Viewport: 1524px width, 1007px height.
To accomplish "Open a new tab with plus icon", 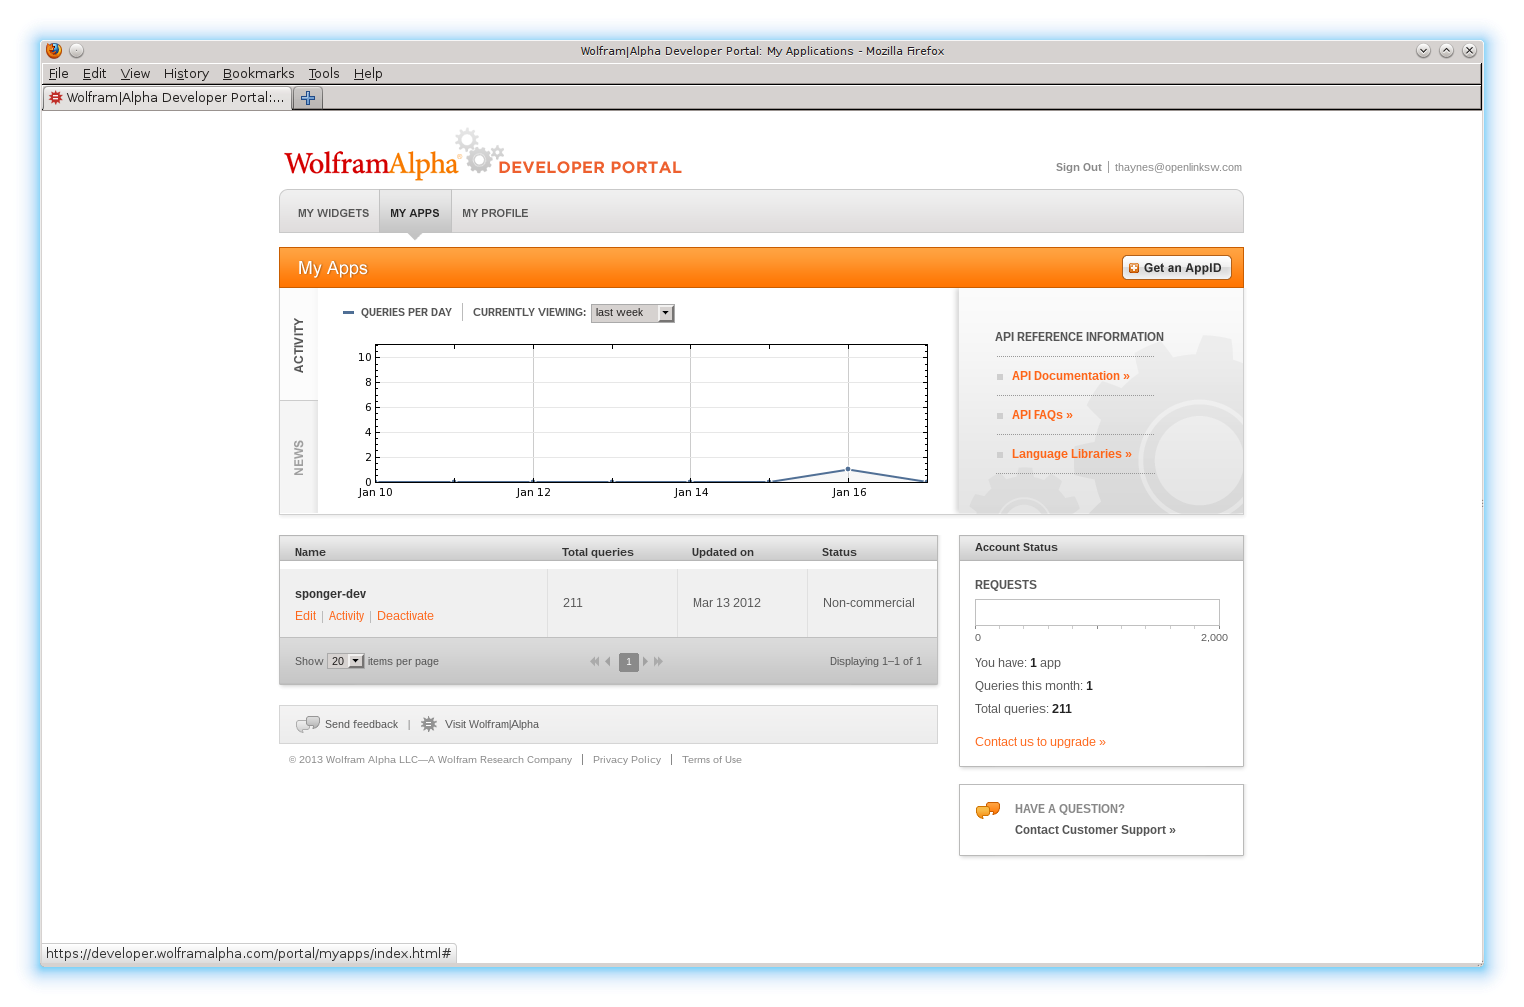I will 308,98.
